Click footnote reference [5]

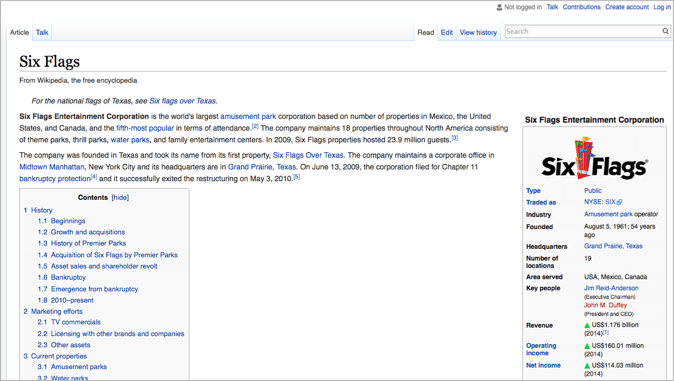pos(296,177)
